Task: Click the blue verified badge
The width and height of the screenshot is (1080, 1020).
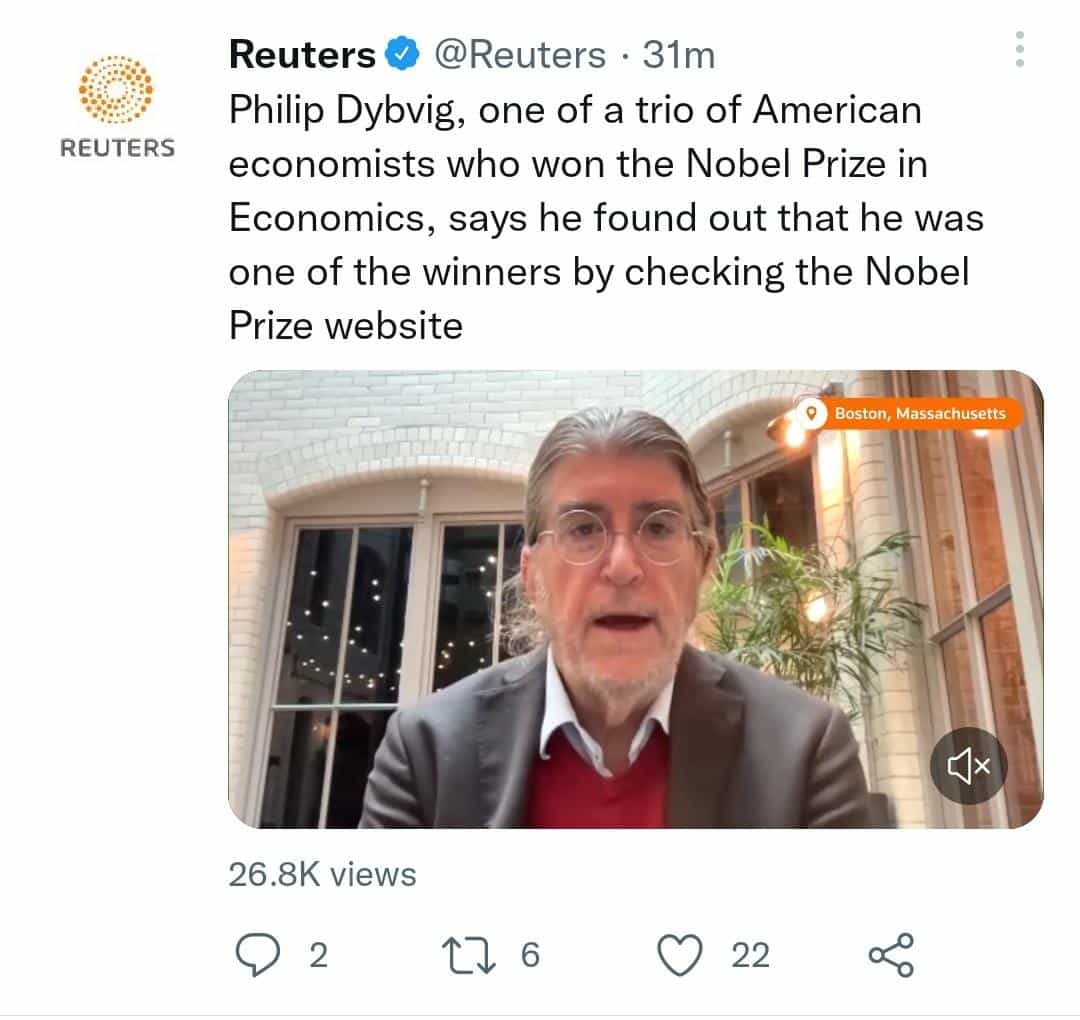Action: pyautogui.click(x=403, y=55)
